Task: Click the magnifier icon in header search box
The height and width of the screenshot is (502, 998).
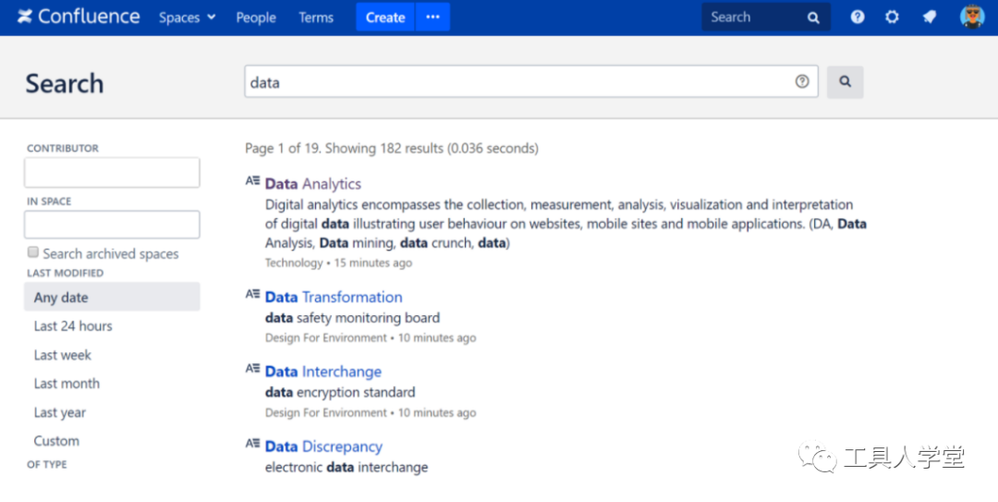Action: click(813, 18)
